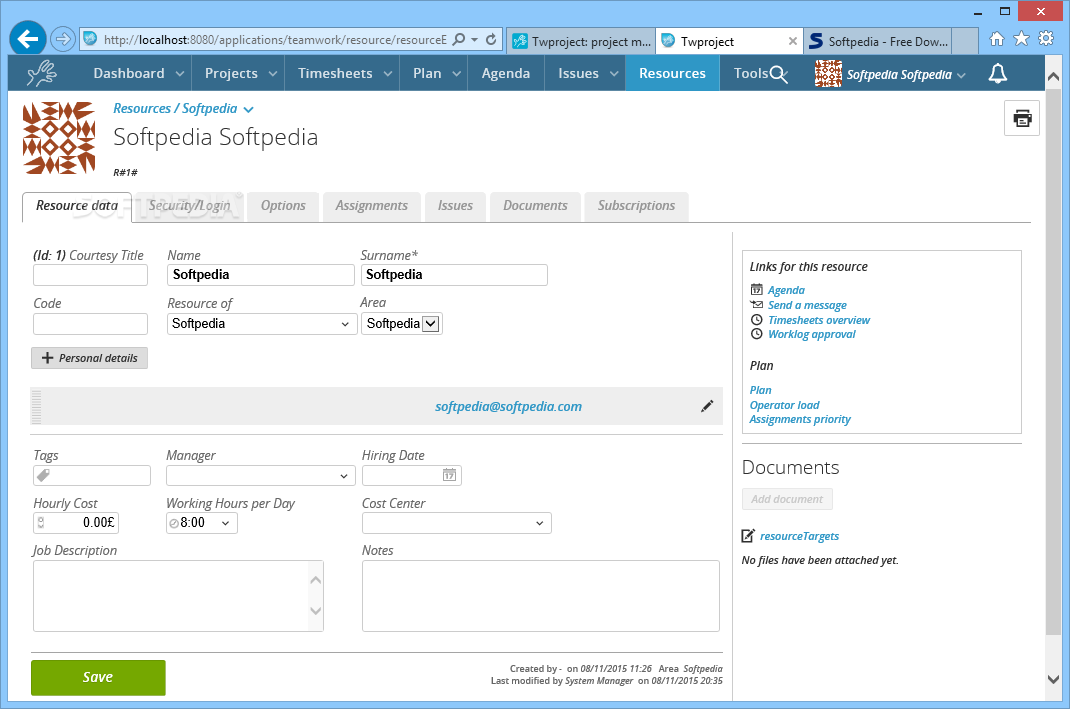
Task: Switch to the Subscriptions tab
Action: (636, 206)
